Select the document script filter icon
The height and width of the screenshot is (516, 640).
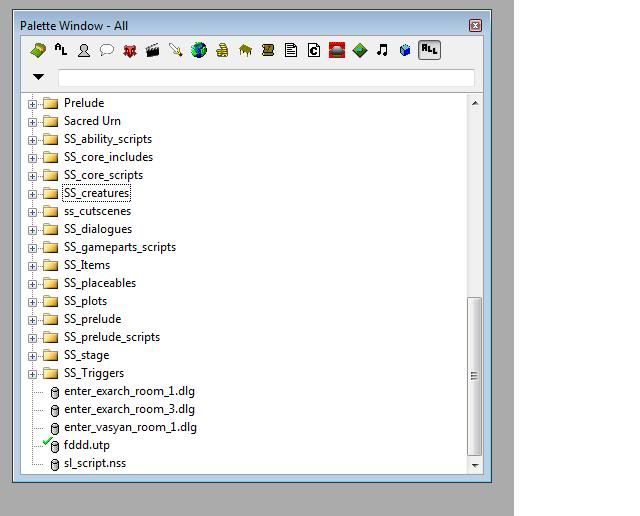point(290,50)
